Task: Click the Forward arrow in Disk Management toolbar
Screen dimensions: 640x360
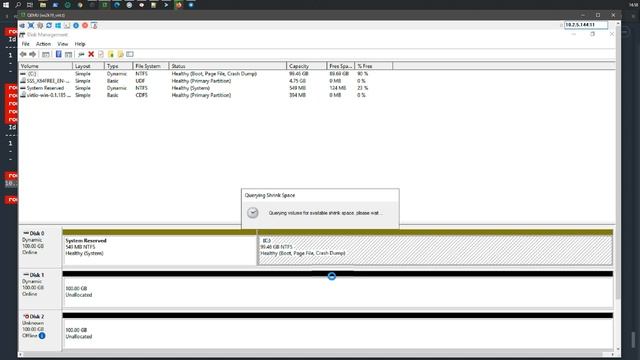Action: (33, 54)
